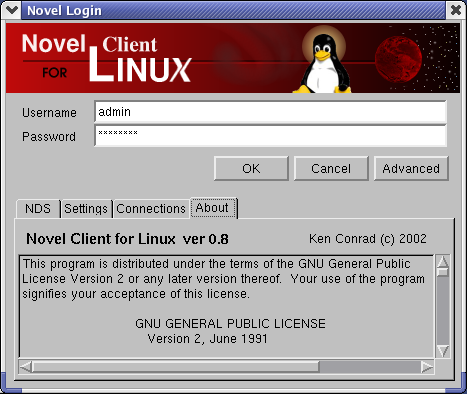Viewport: 467px width, 394px height.
Task: Click the 'Username' label
Action: point(49,113)
